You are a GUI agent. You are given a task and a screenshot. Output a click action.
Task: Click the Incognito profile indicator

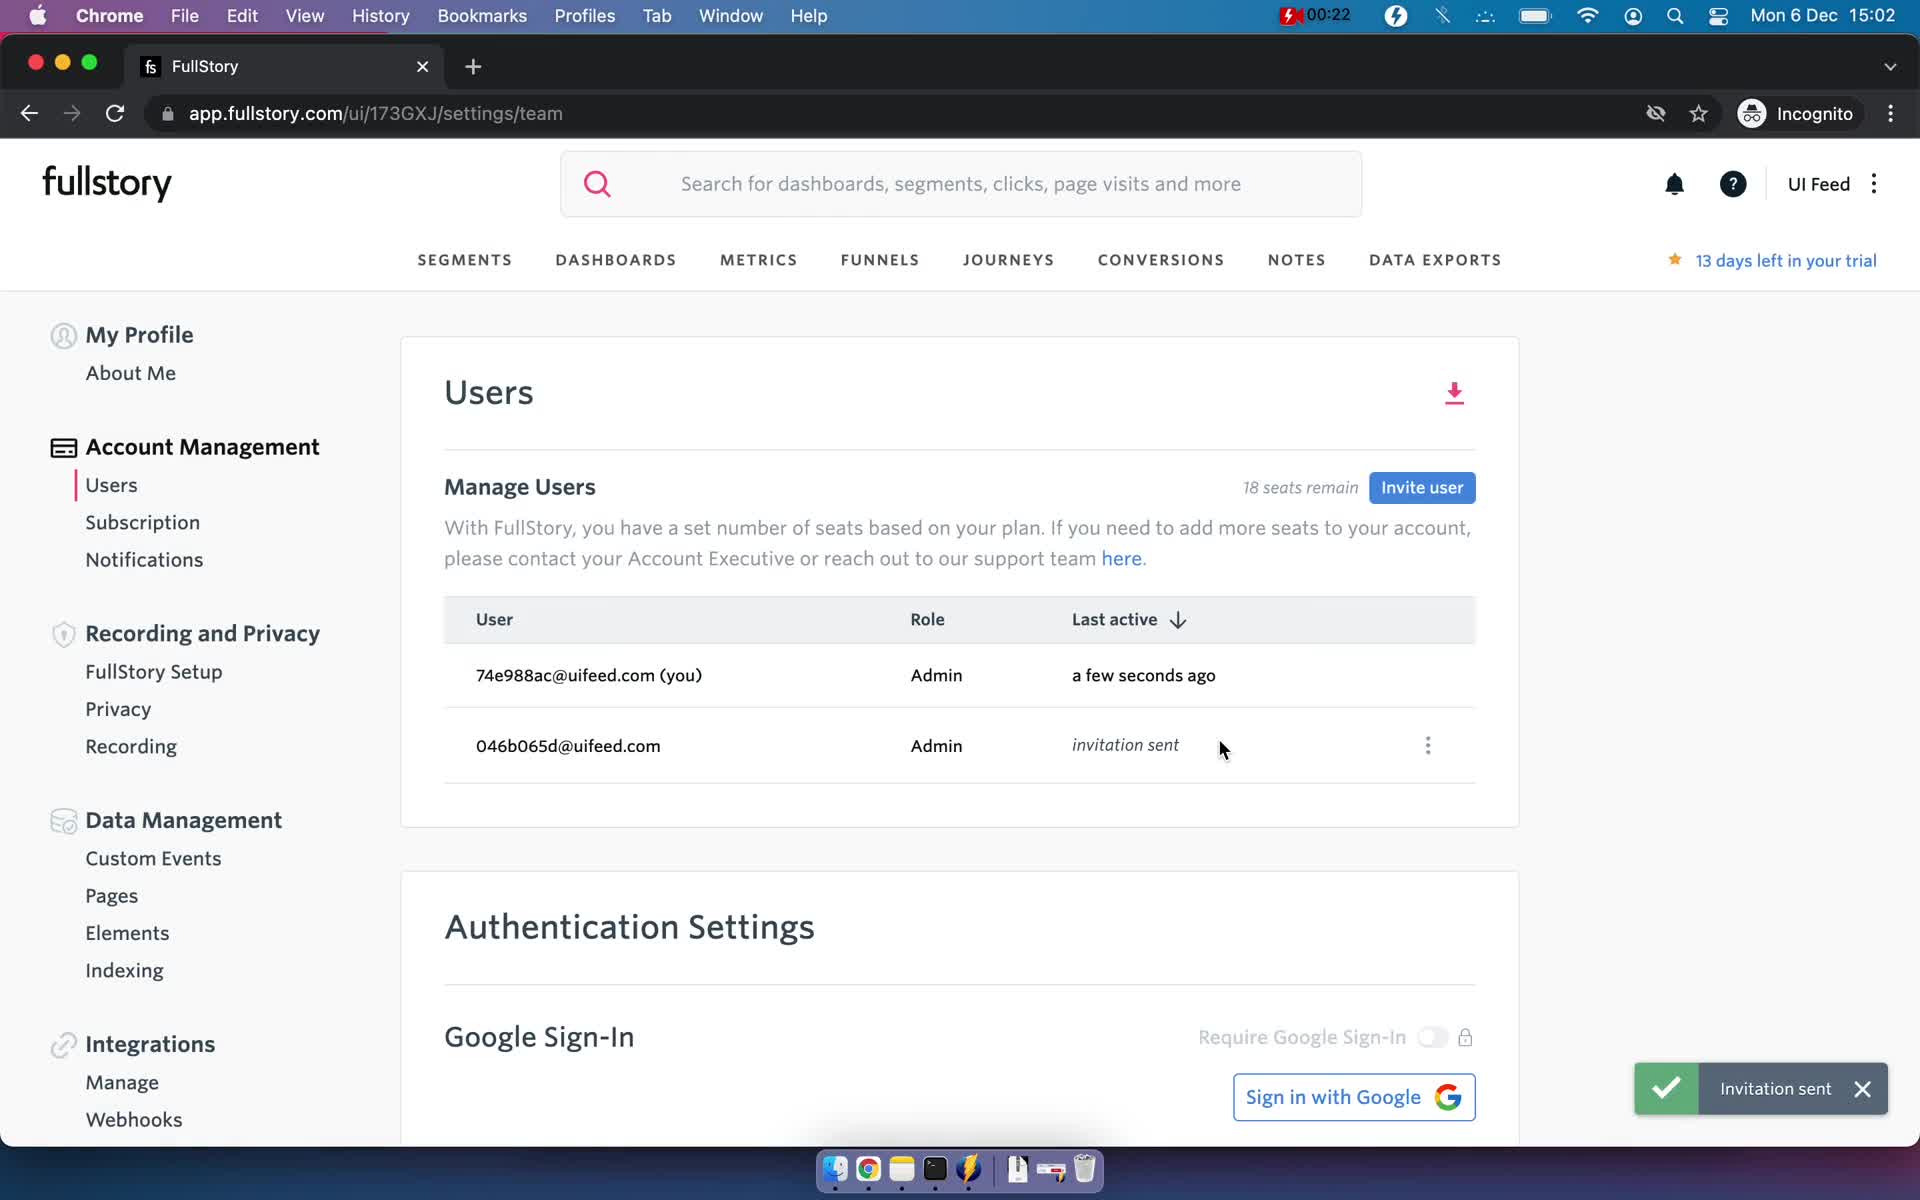pos(1796,114)
